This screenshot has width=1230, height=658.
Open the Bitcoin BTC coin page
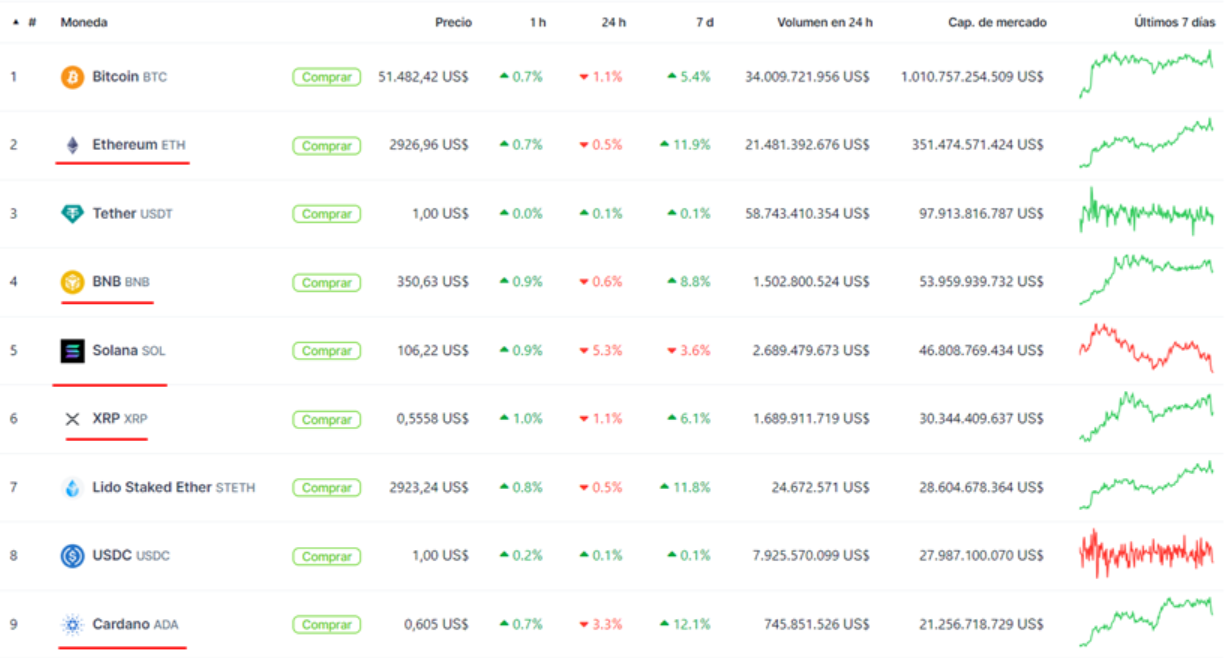click(x=129, y=77)
